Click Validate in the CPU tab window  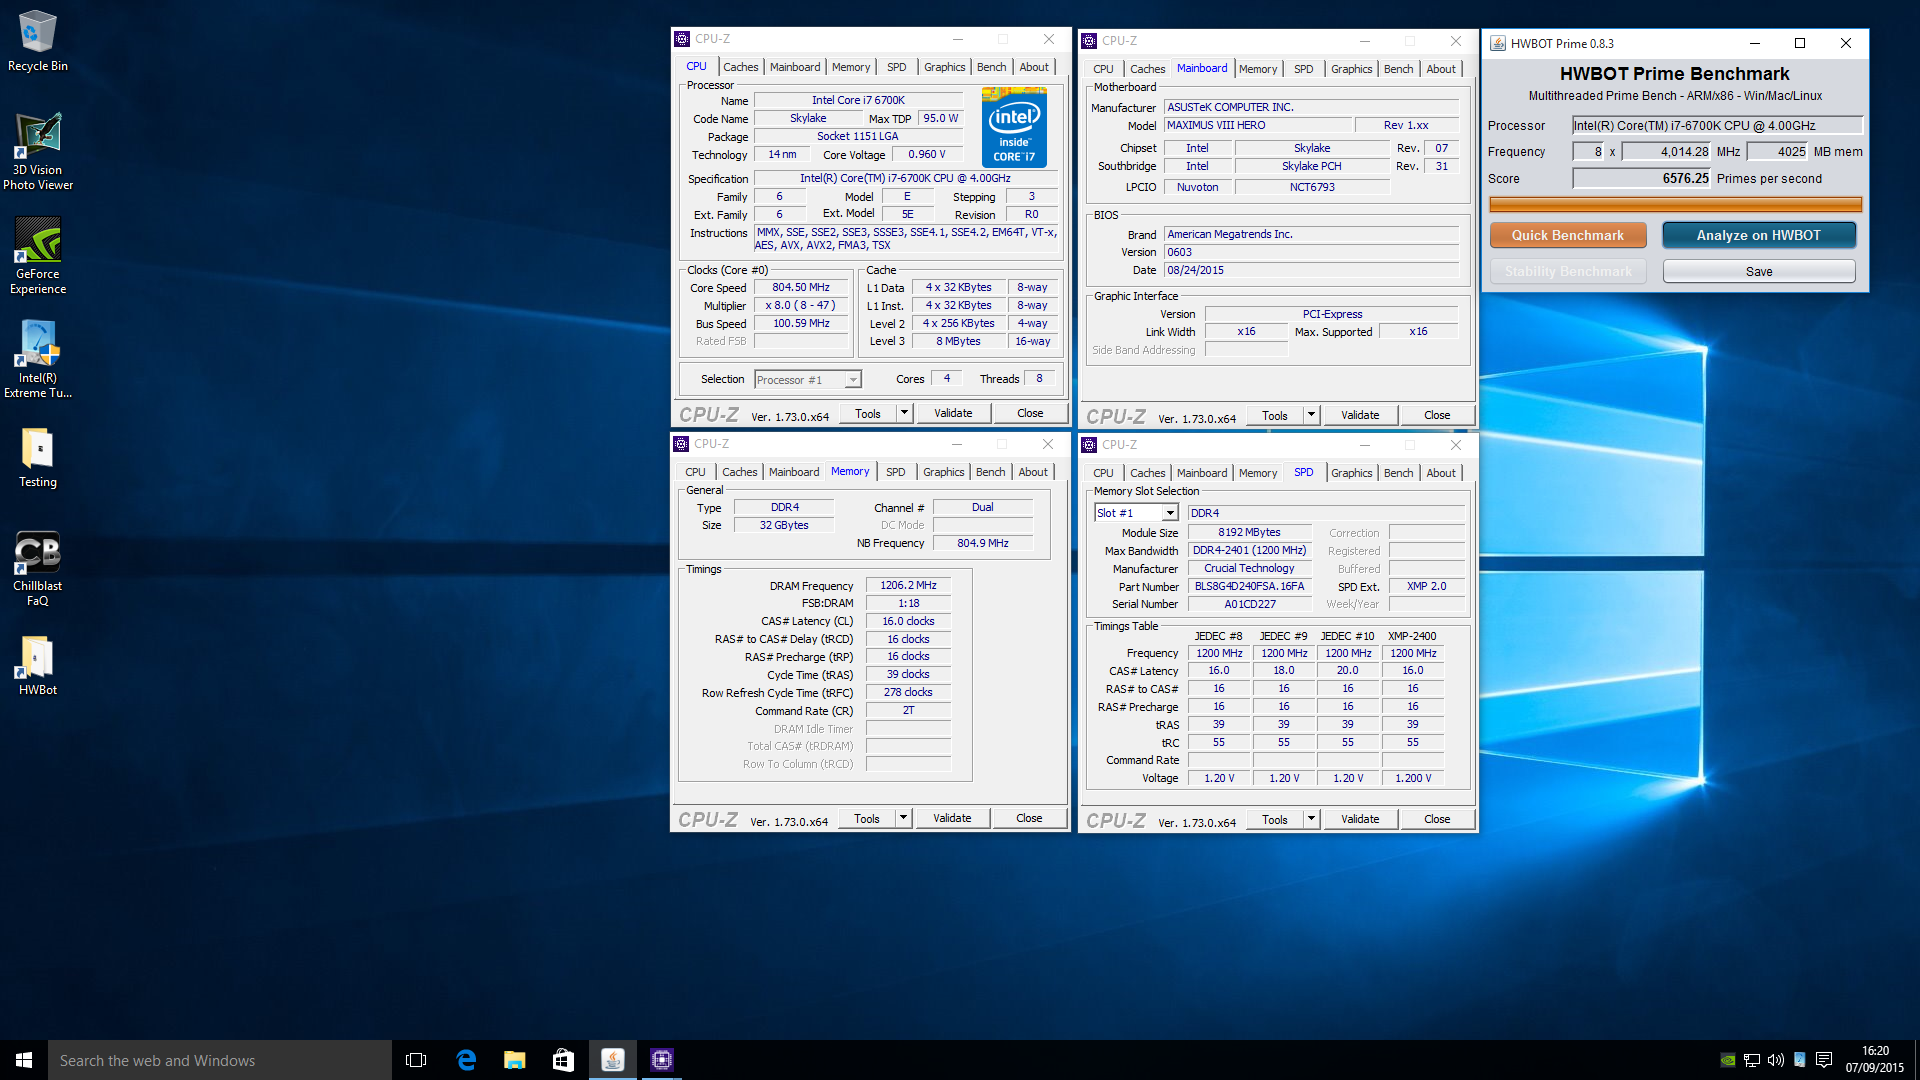tap(953, 413)
